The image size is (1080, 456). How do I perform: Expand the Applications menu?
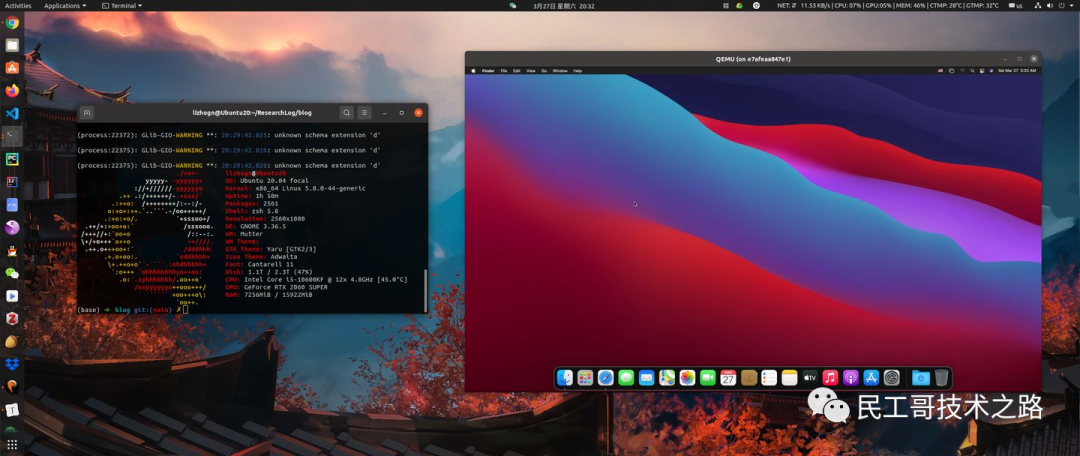point(65,6)
